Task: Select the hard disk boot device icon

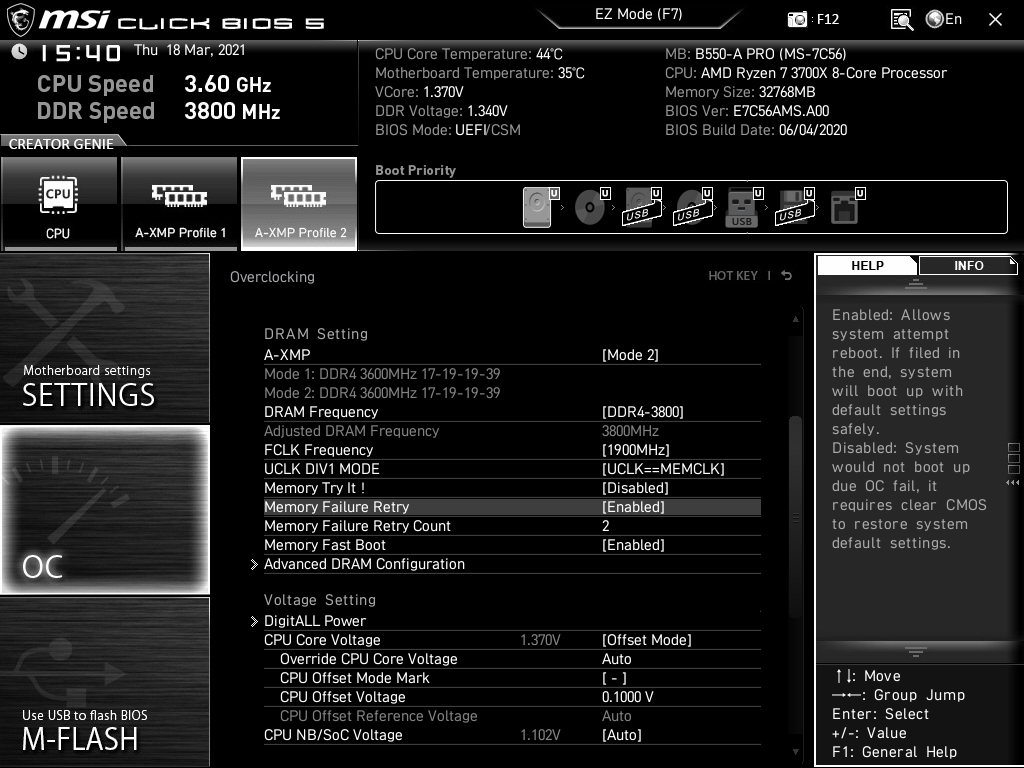Action: point(541,207)
